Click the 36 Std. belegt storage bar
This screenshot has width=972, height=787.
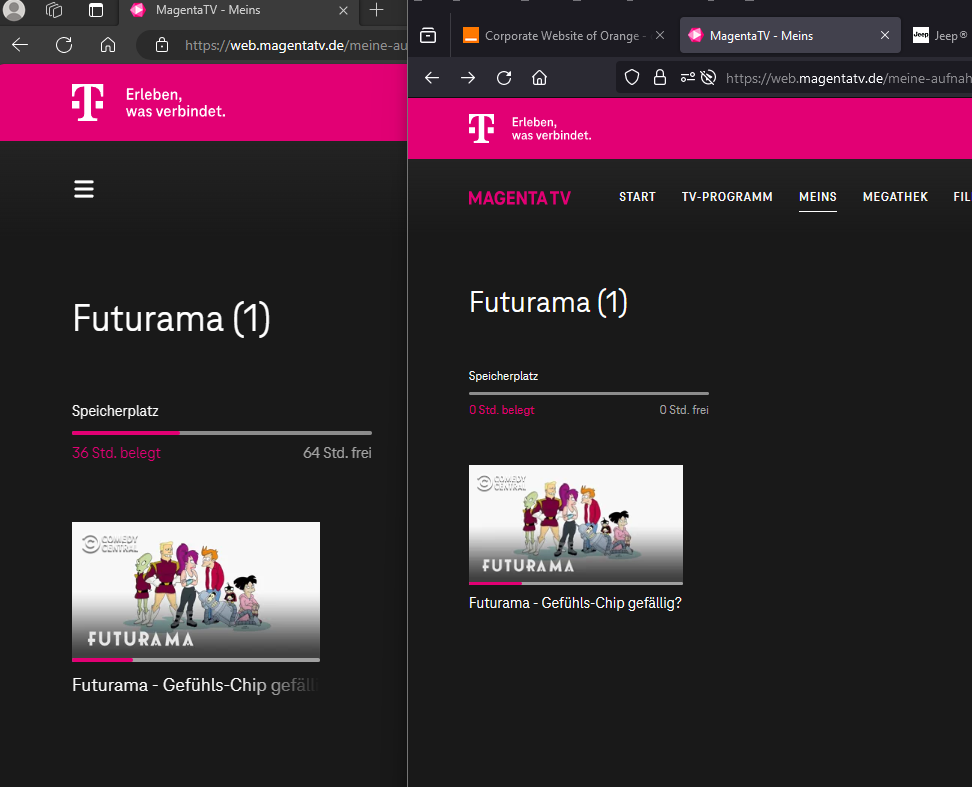222,433
